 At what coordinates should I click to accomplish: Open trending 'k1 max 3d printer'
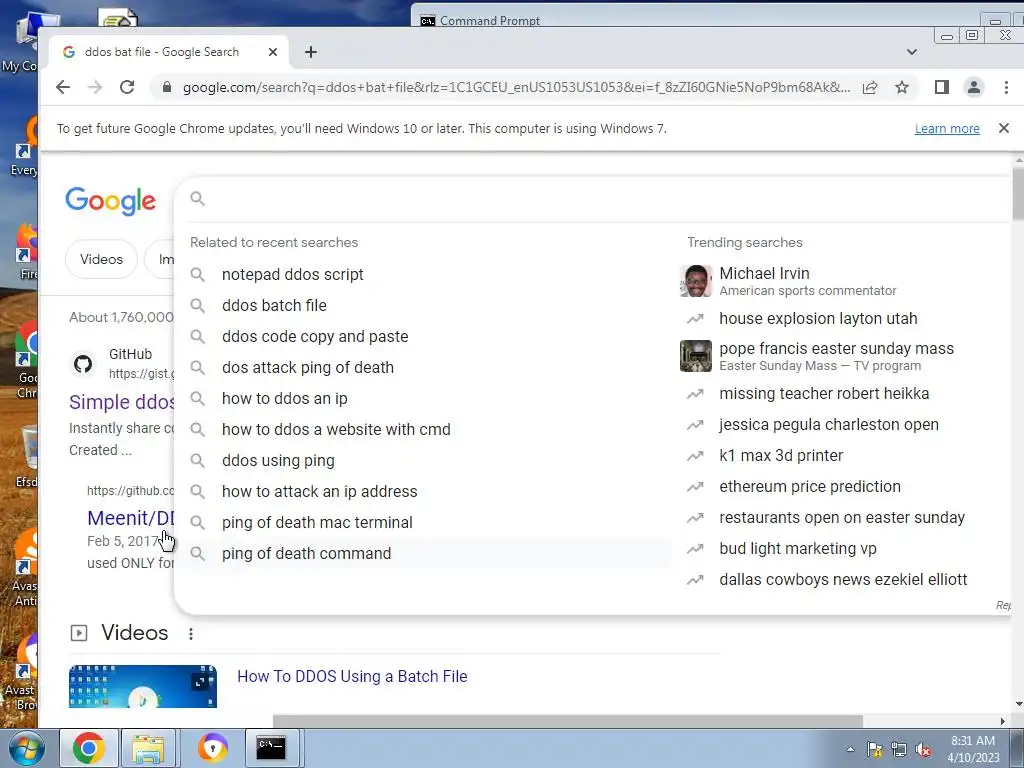coord(781,456)
